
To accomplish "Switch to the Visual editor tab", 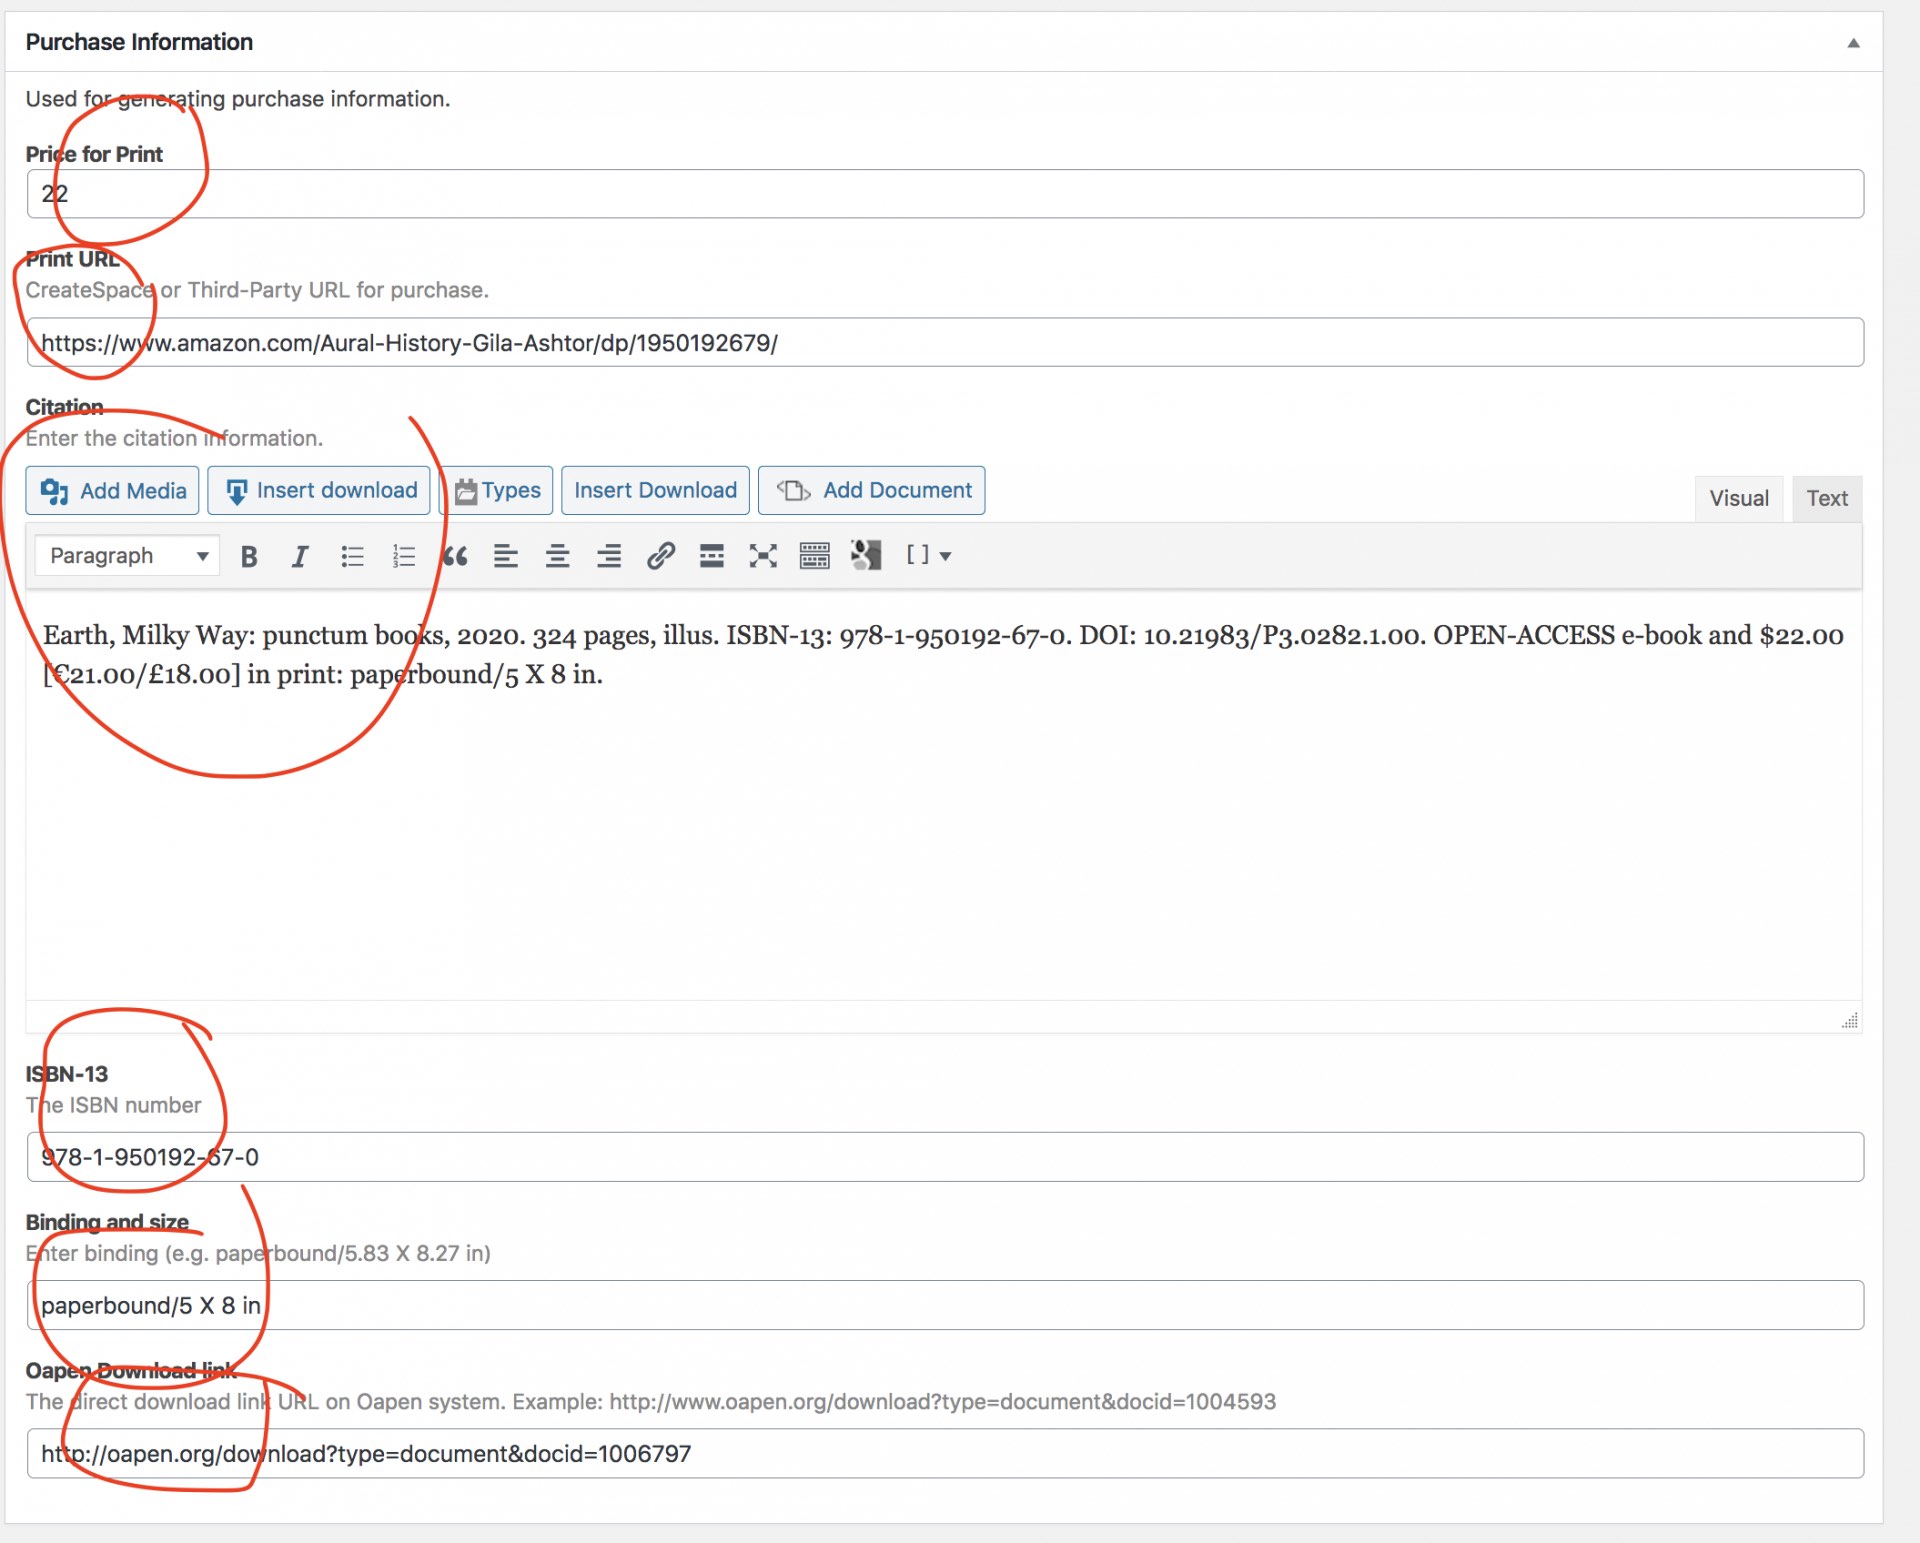I will click(1738, 498).
